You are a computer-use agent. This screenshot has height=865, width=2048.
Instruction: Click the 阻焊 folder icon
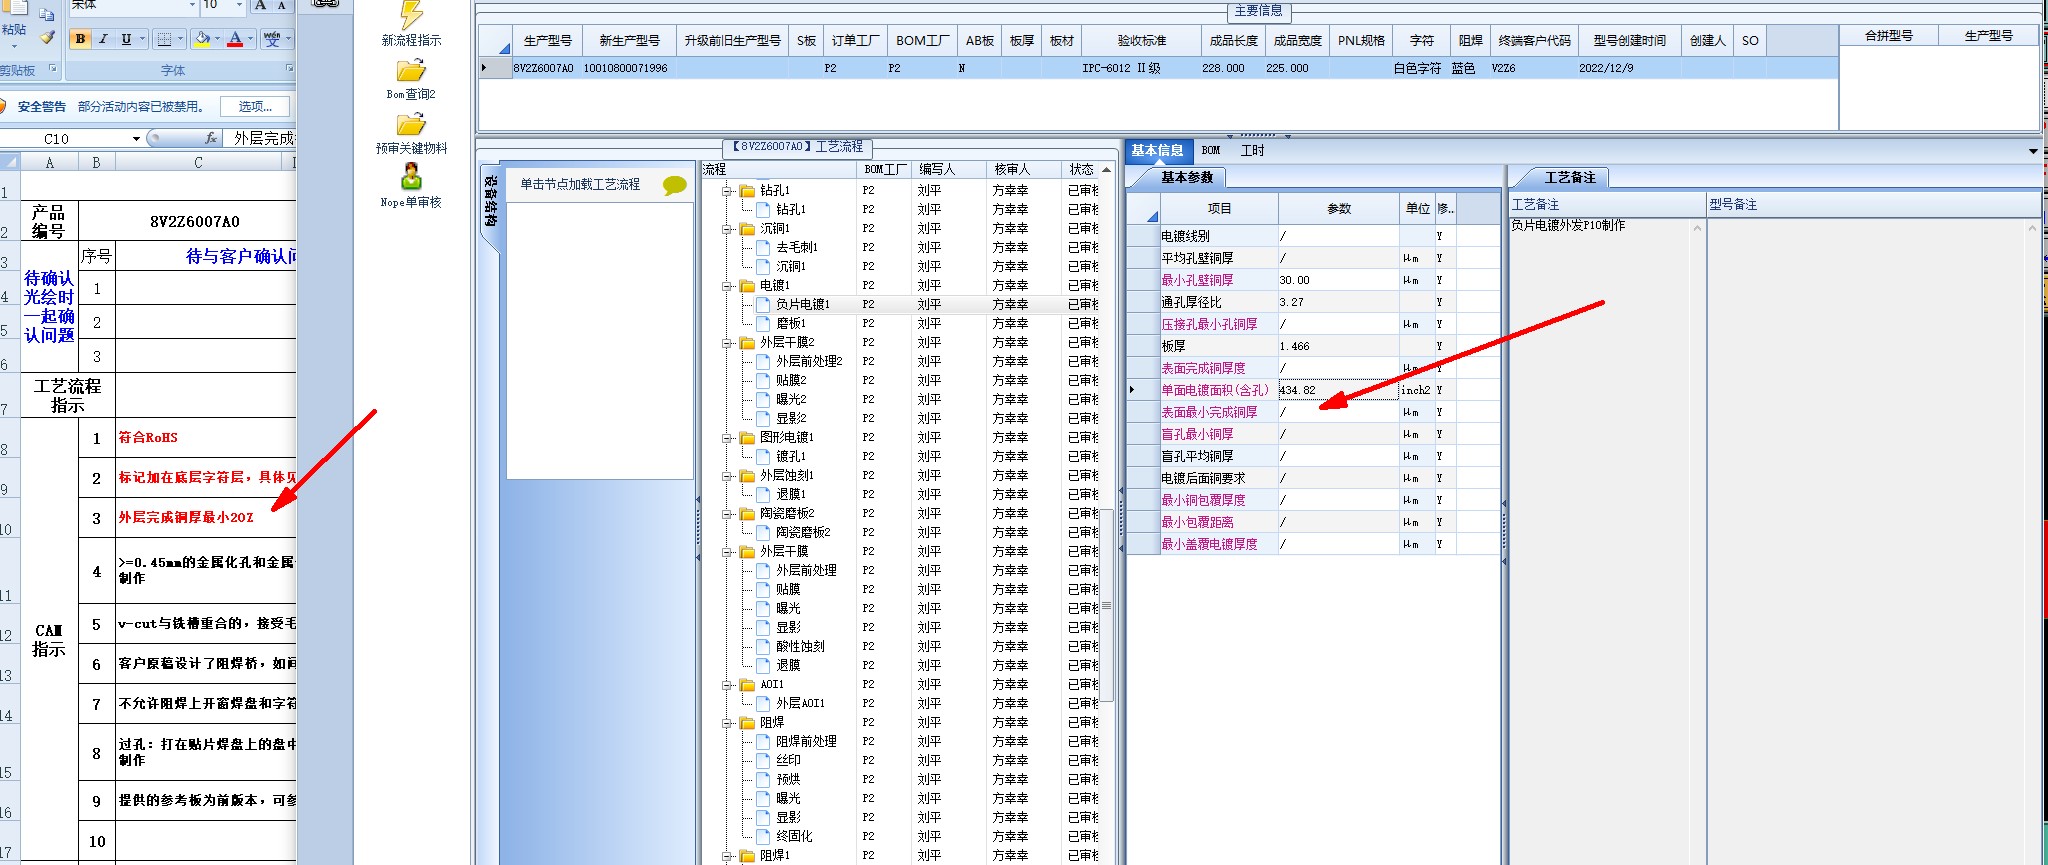tap(747, 722)
